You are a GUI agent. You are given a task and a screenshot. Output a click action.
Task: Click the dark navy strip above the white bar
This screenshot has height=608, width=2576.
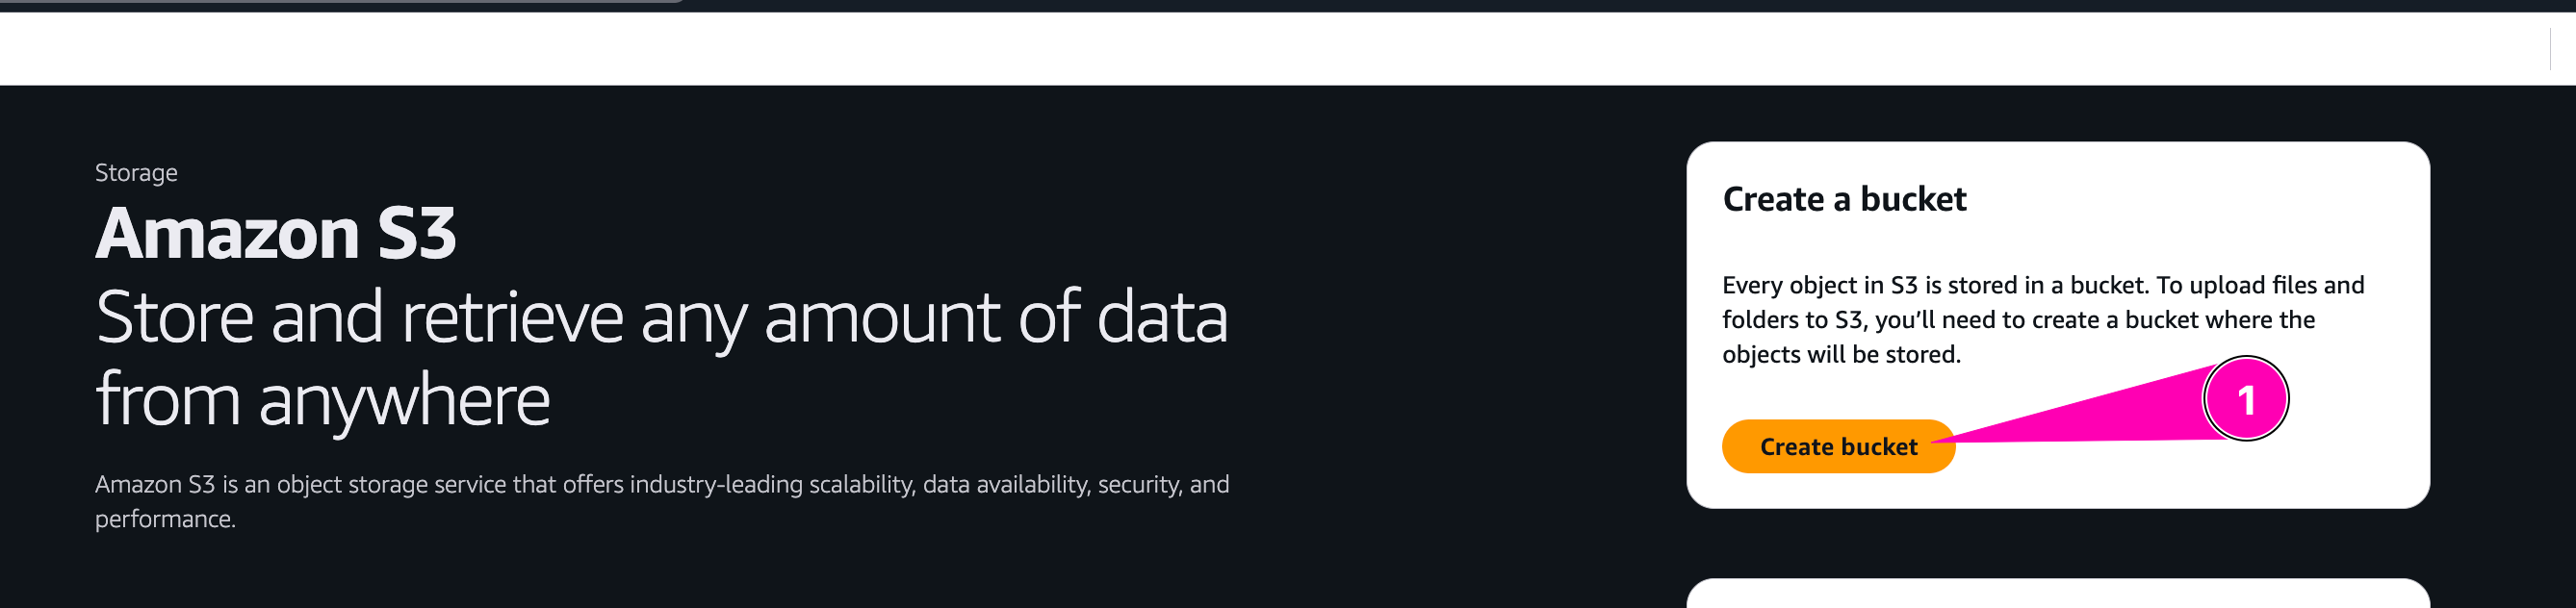(1600, 6)
